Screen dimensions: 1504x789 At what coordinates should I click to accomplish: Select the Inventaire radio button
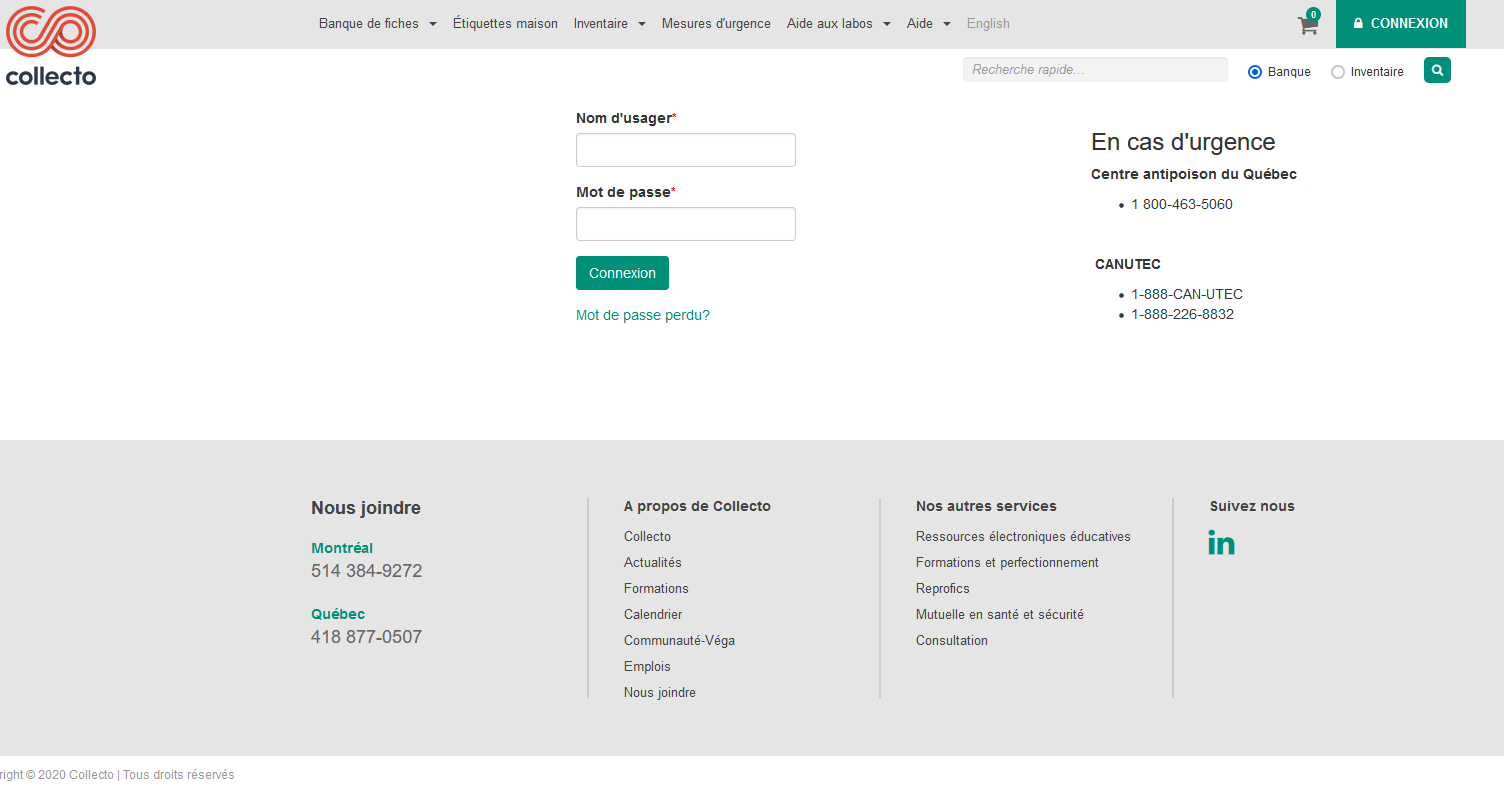1338,72
